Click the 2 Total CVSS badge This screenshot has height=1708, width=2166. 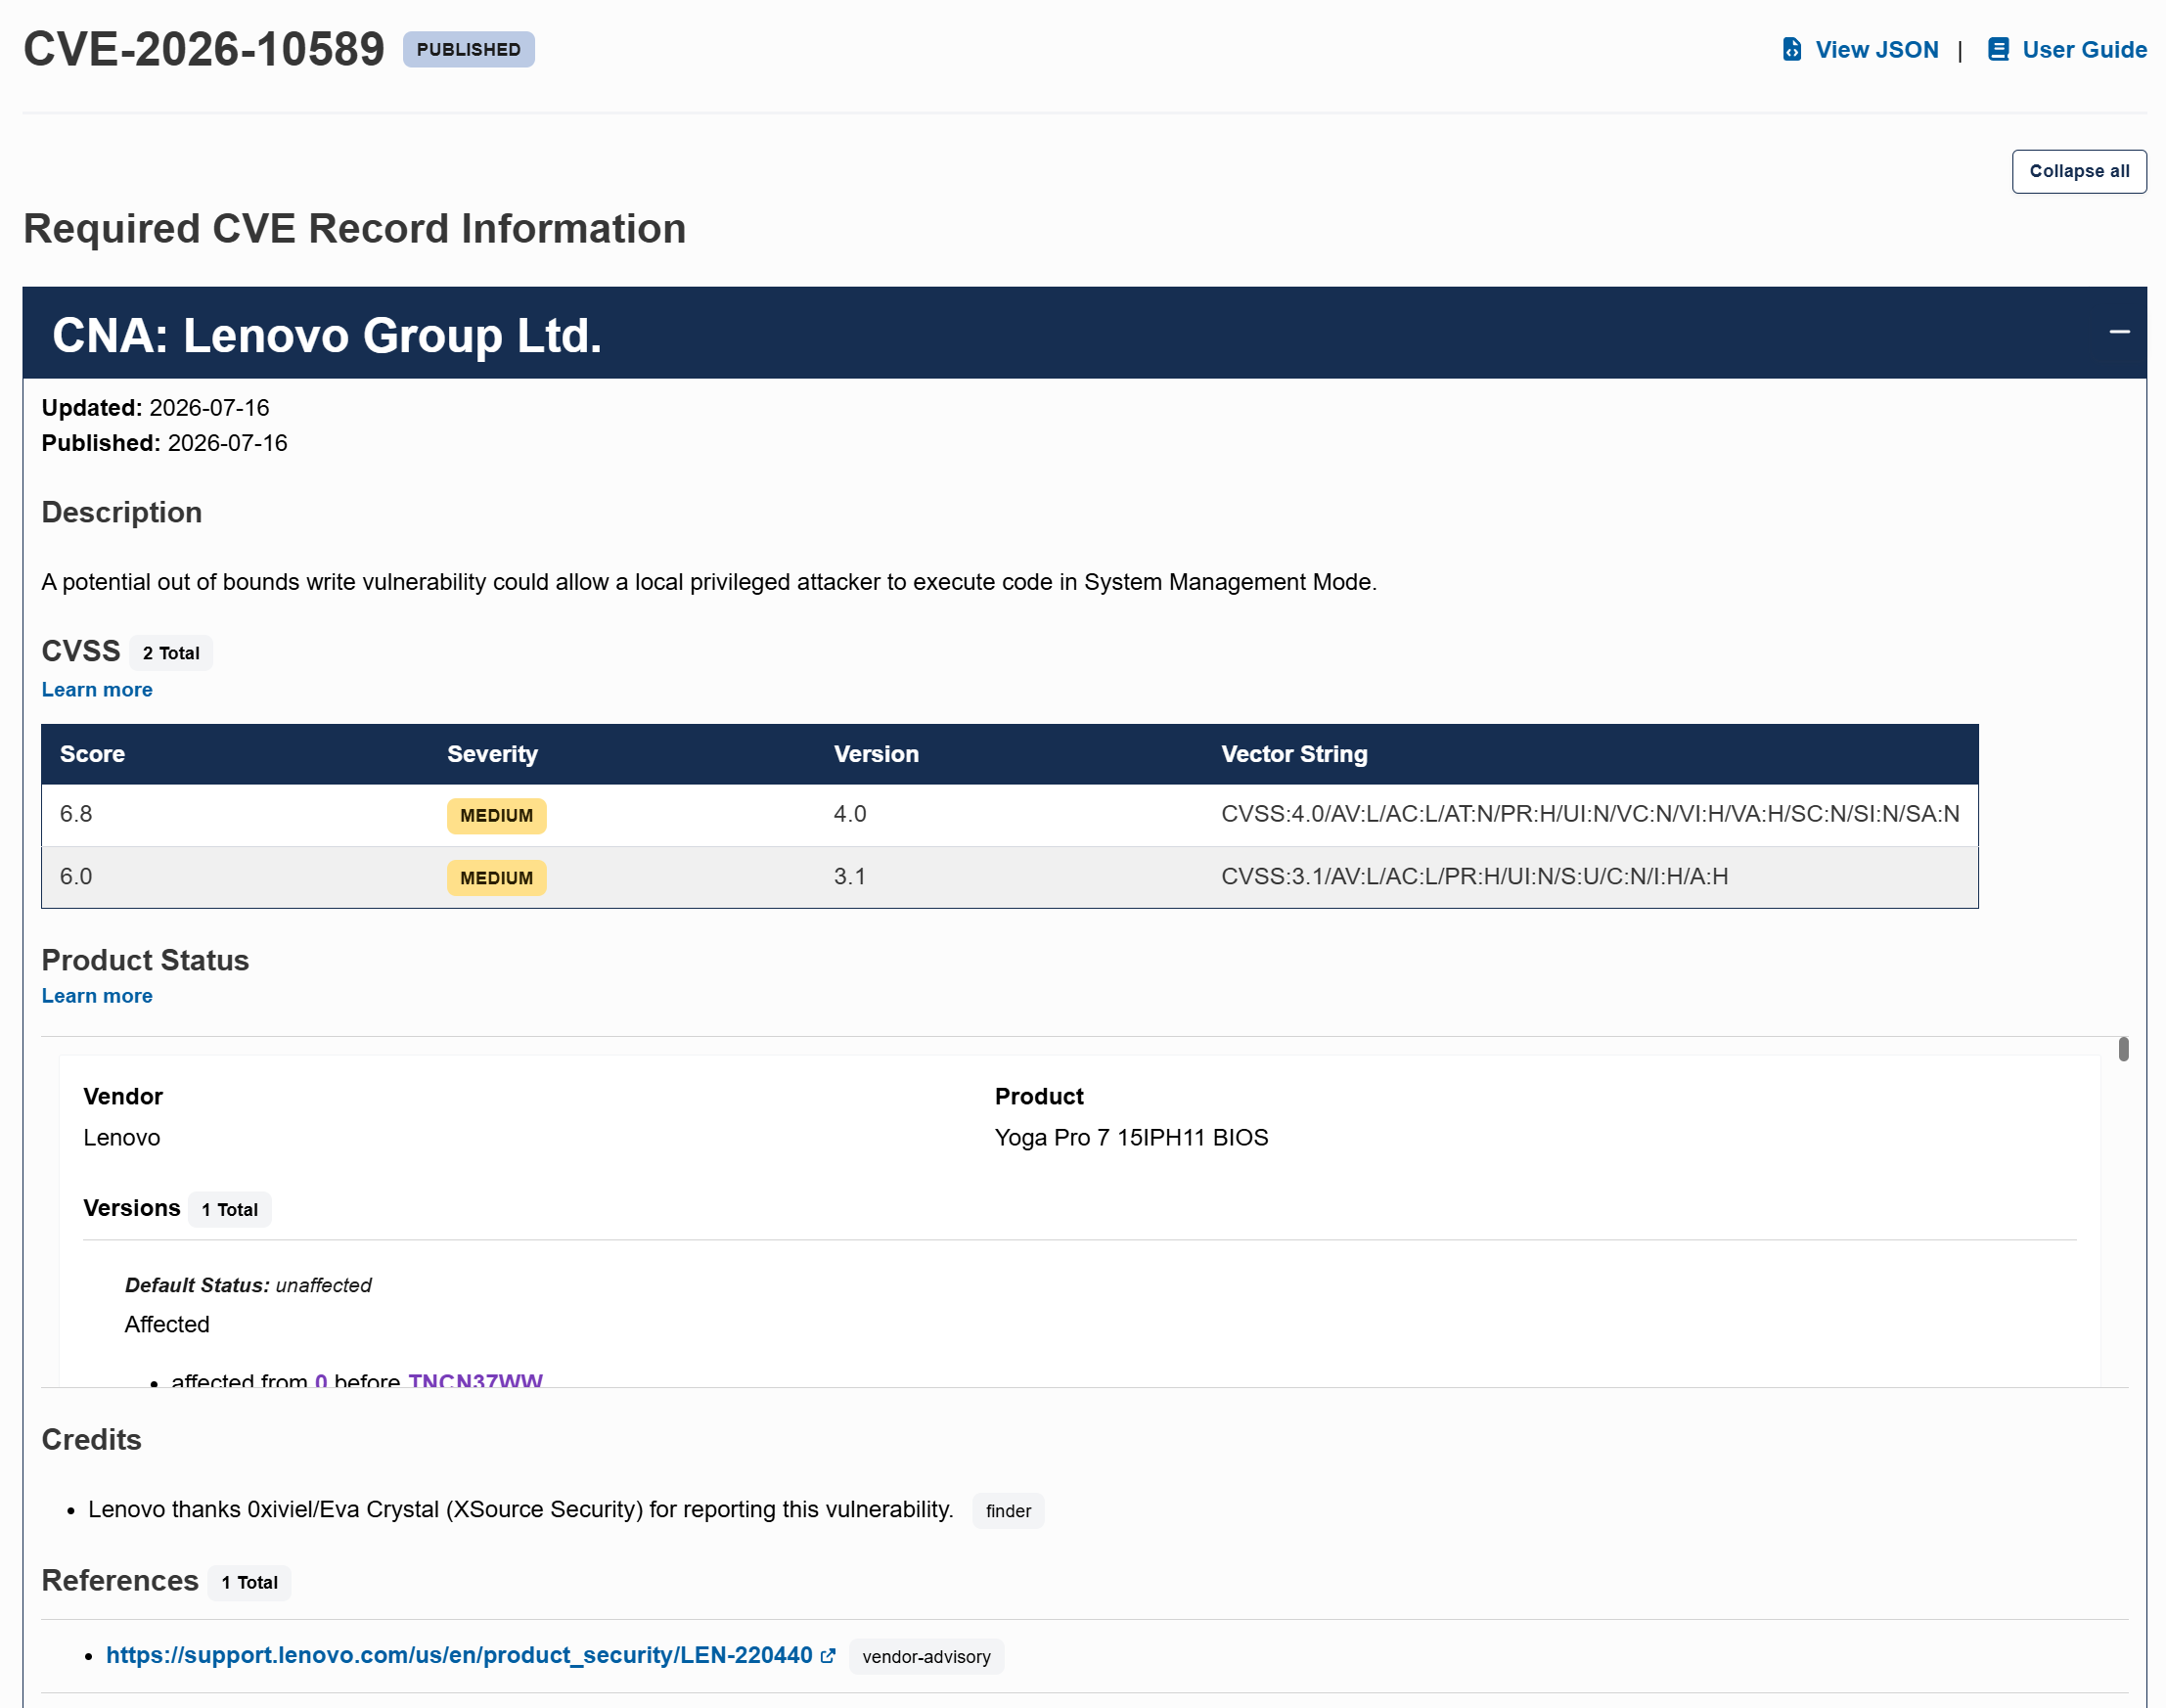pos(171,653)
